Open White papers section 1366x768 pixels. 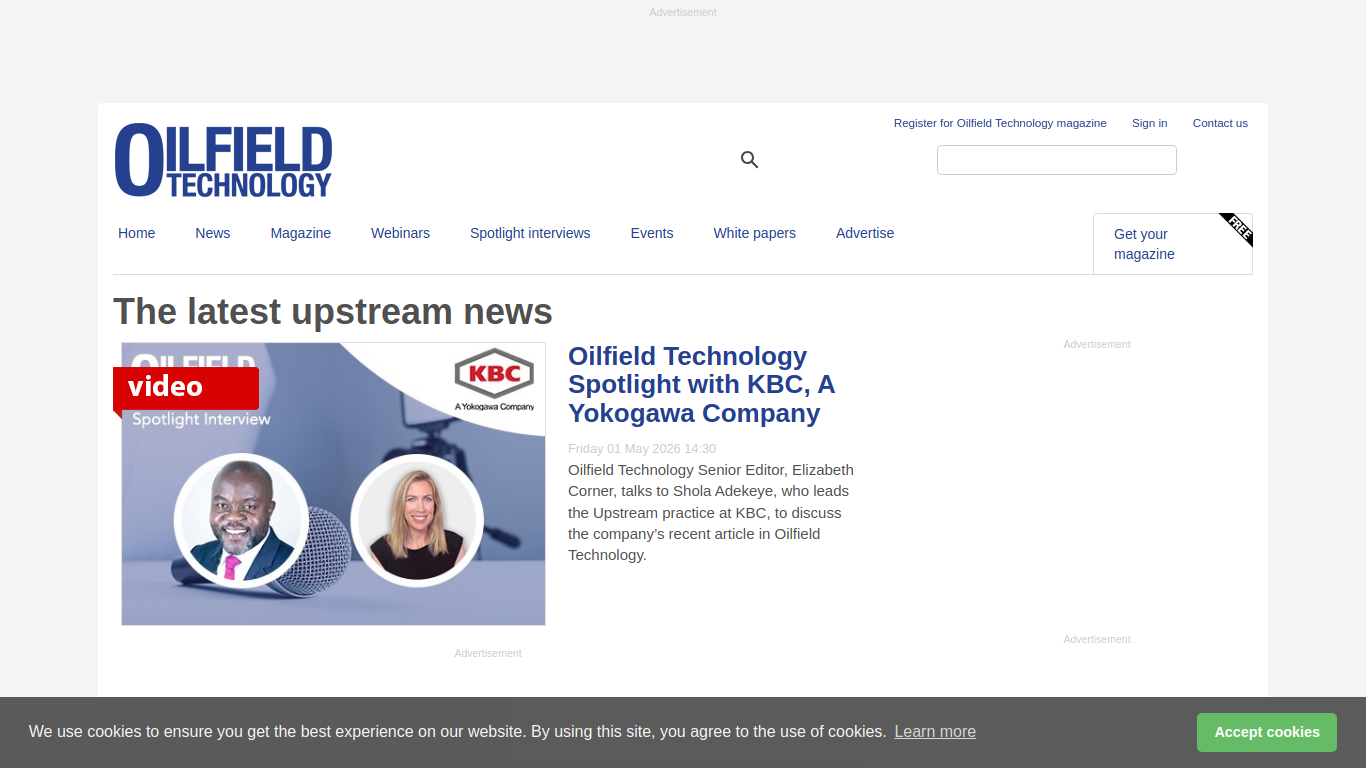(x=755, y=233)
